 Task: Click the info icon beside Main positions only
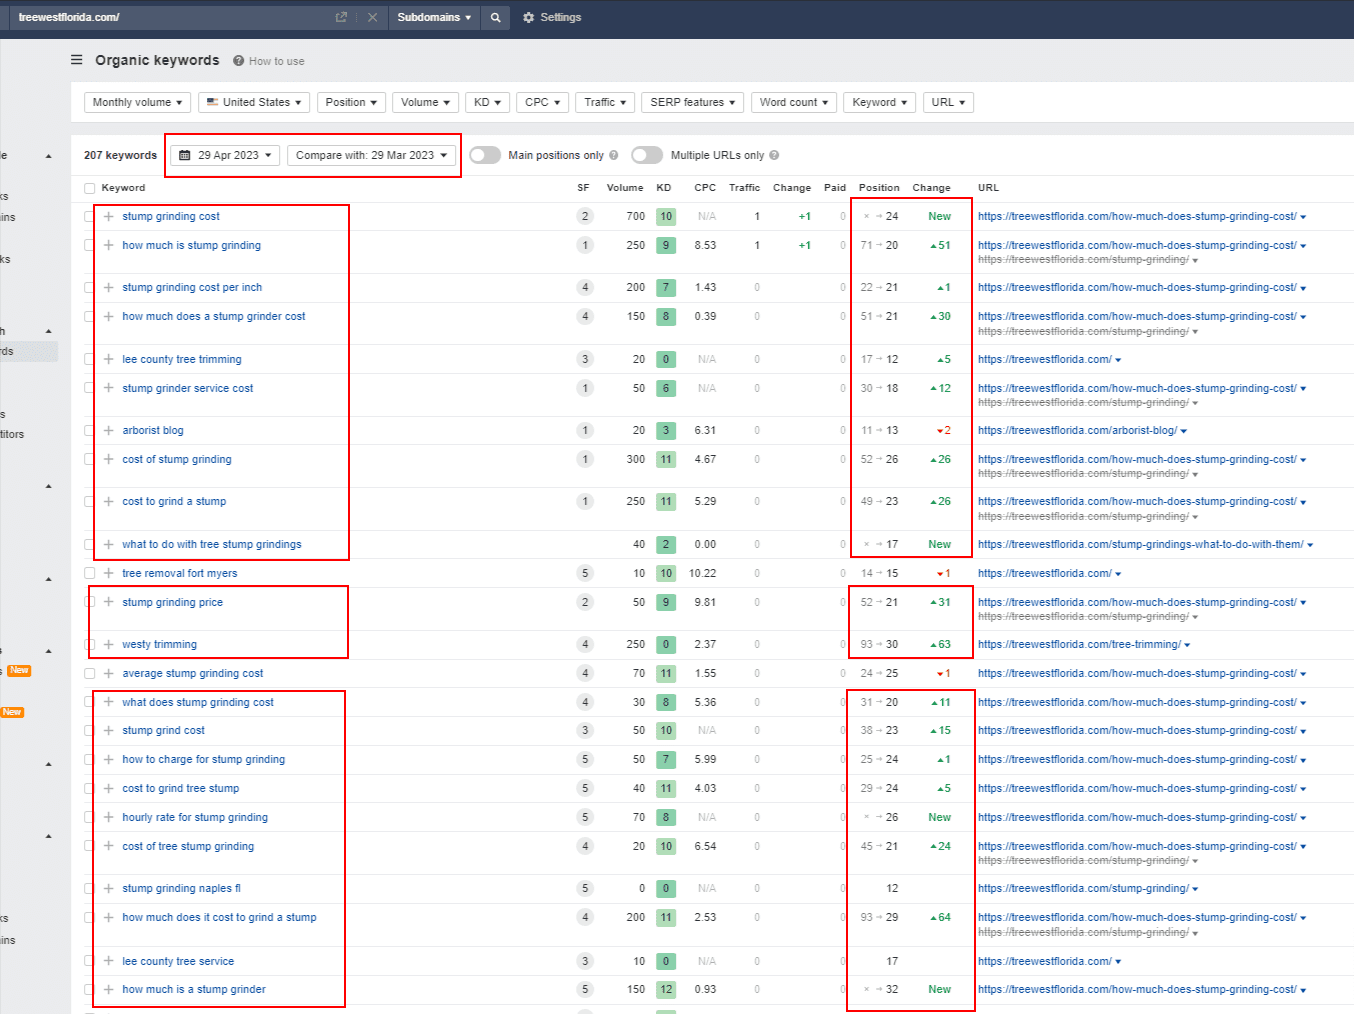pyautogui.click(x=614, y=155)
